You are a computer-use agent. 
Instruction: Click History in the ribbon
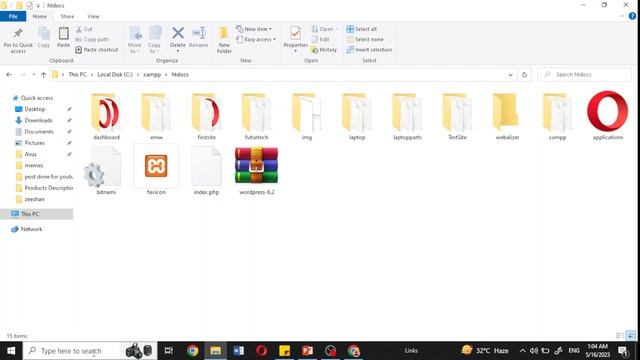click(x=324, y=49)
